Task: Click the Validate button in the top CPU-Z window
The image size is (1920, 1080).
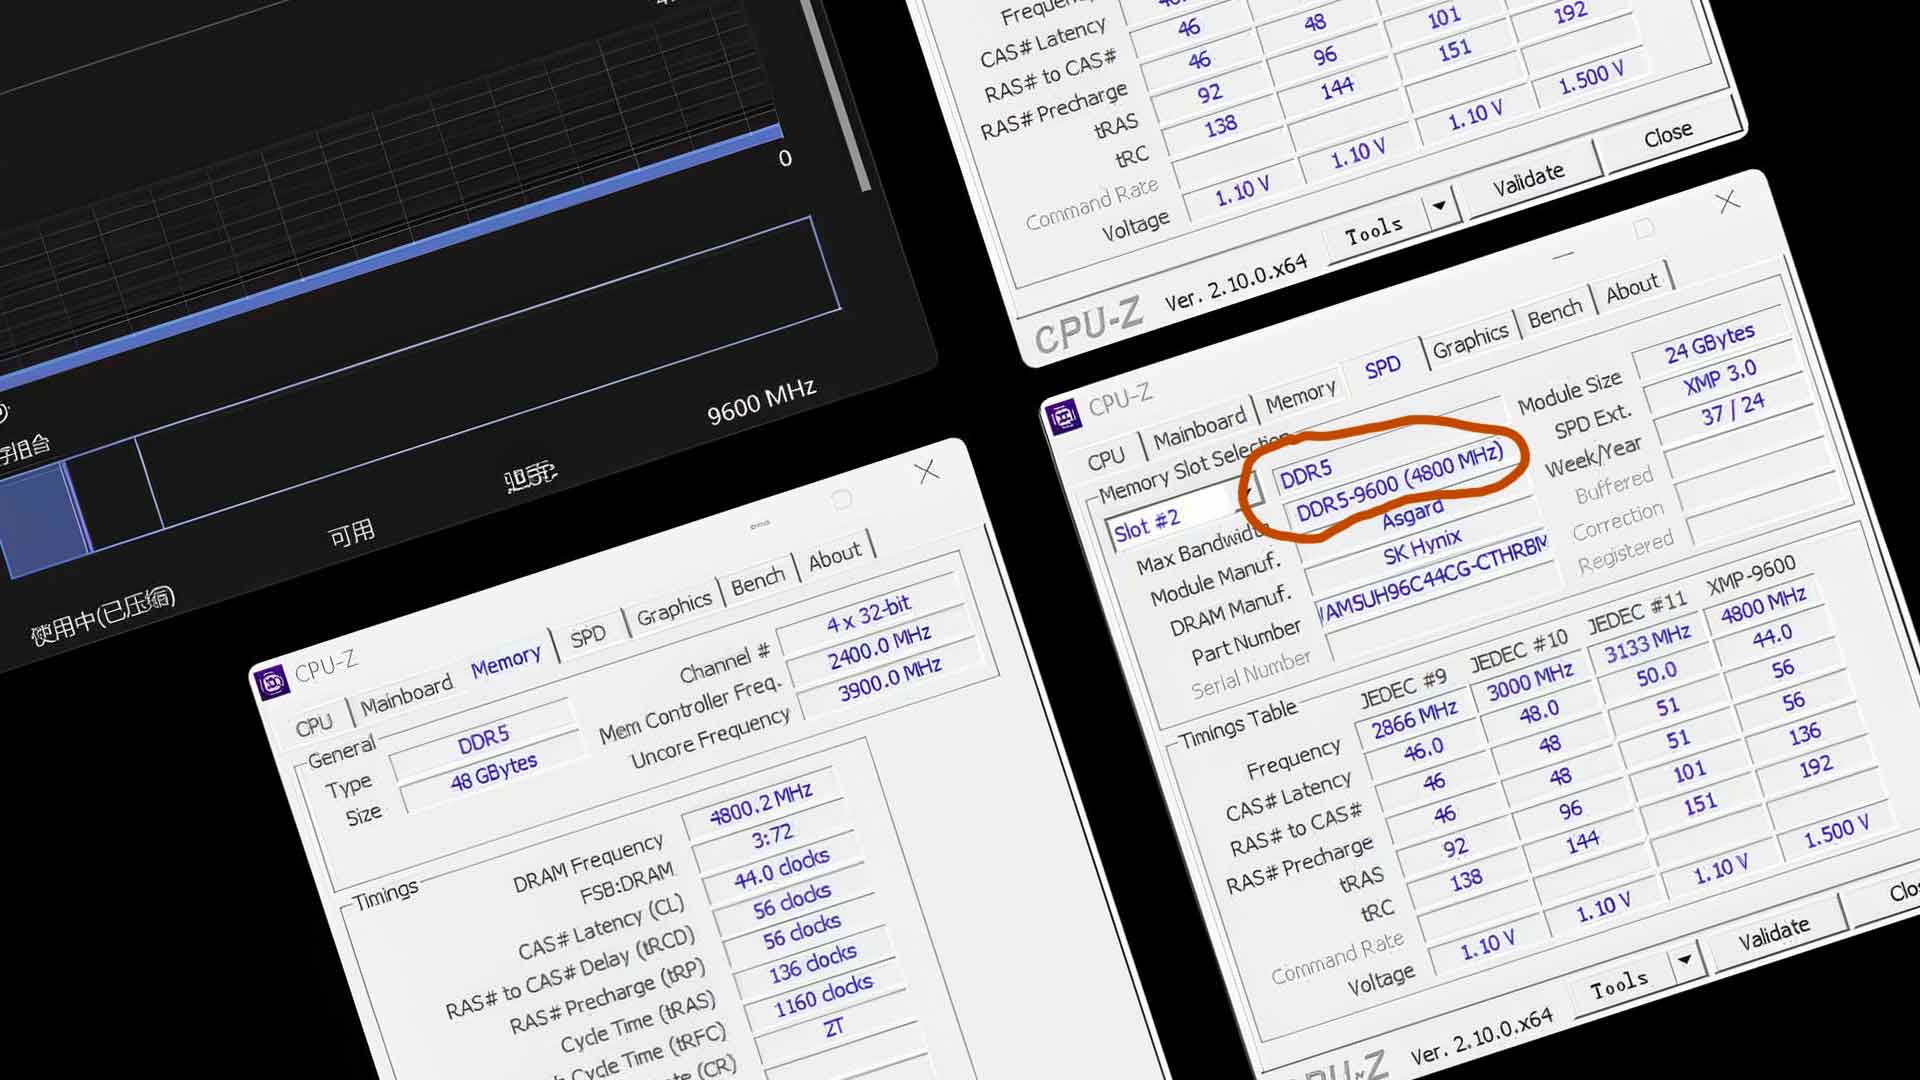Action: tap(1528, 180)
